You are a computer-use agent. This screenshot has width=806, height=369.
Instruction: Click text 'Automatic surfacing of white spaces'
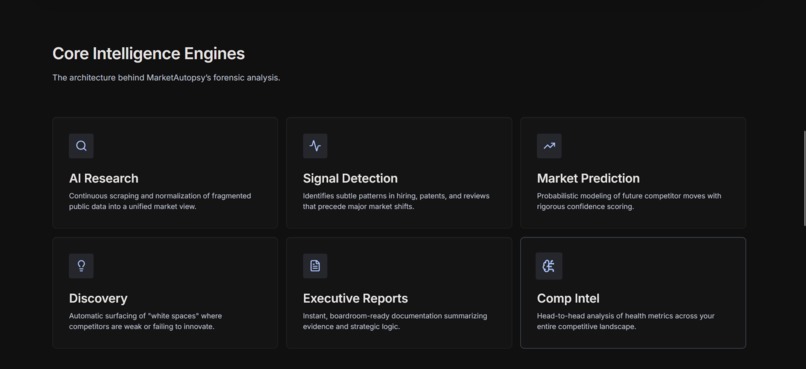click(x=134, y=316)
